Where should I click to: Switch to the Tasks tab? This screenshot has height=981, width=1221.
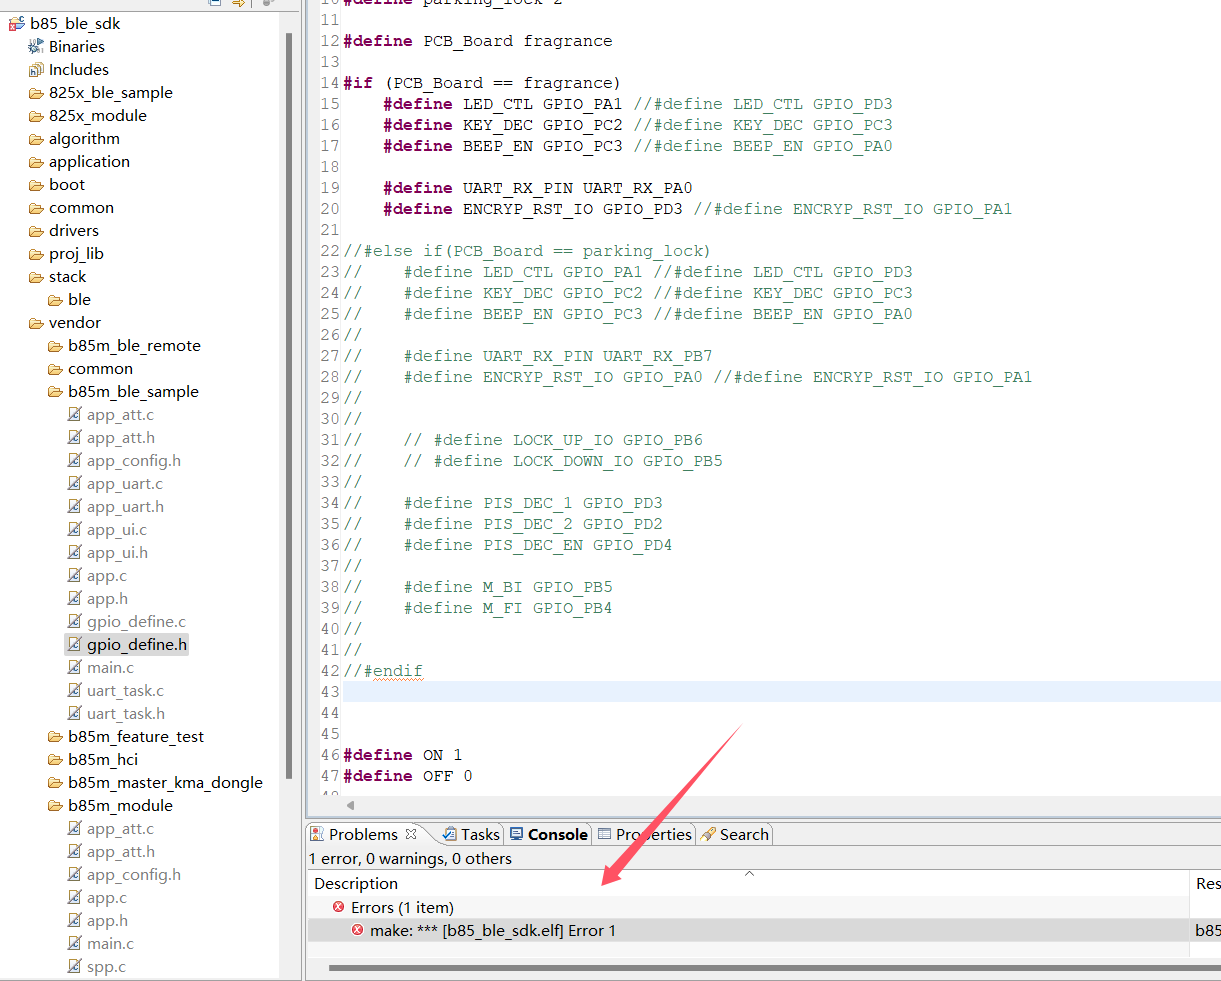click(x=471, y=834)
